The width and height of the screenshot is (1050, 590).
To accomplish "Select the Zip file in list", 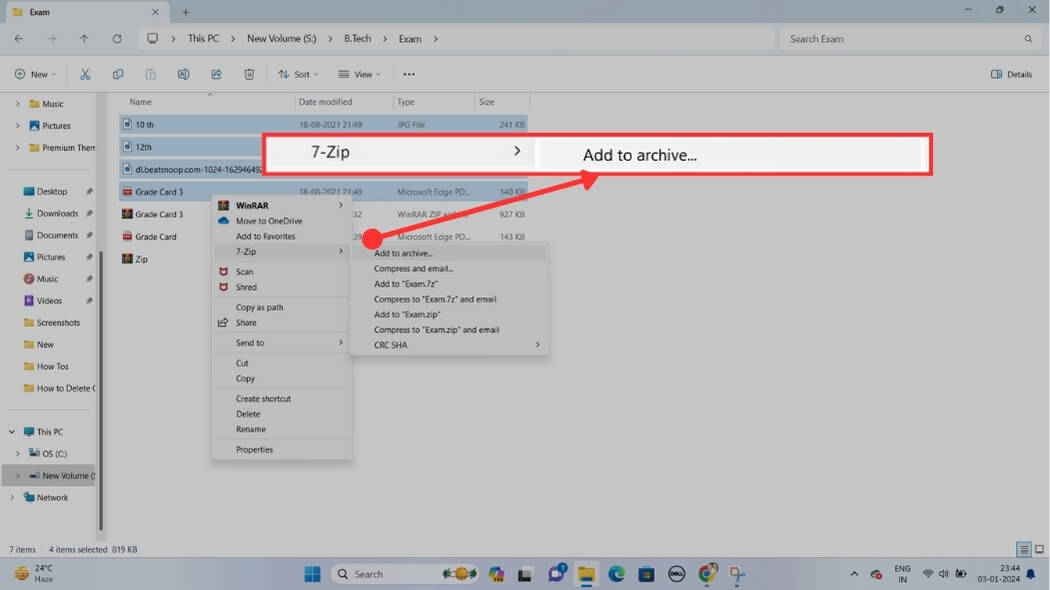I will point(135,259).
